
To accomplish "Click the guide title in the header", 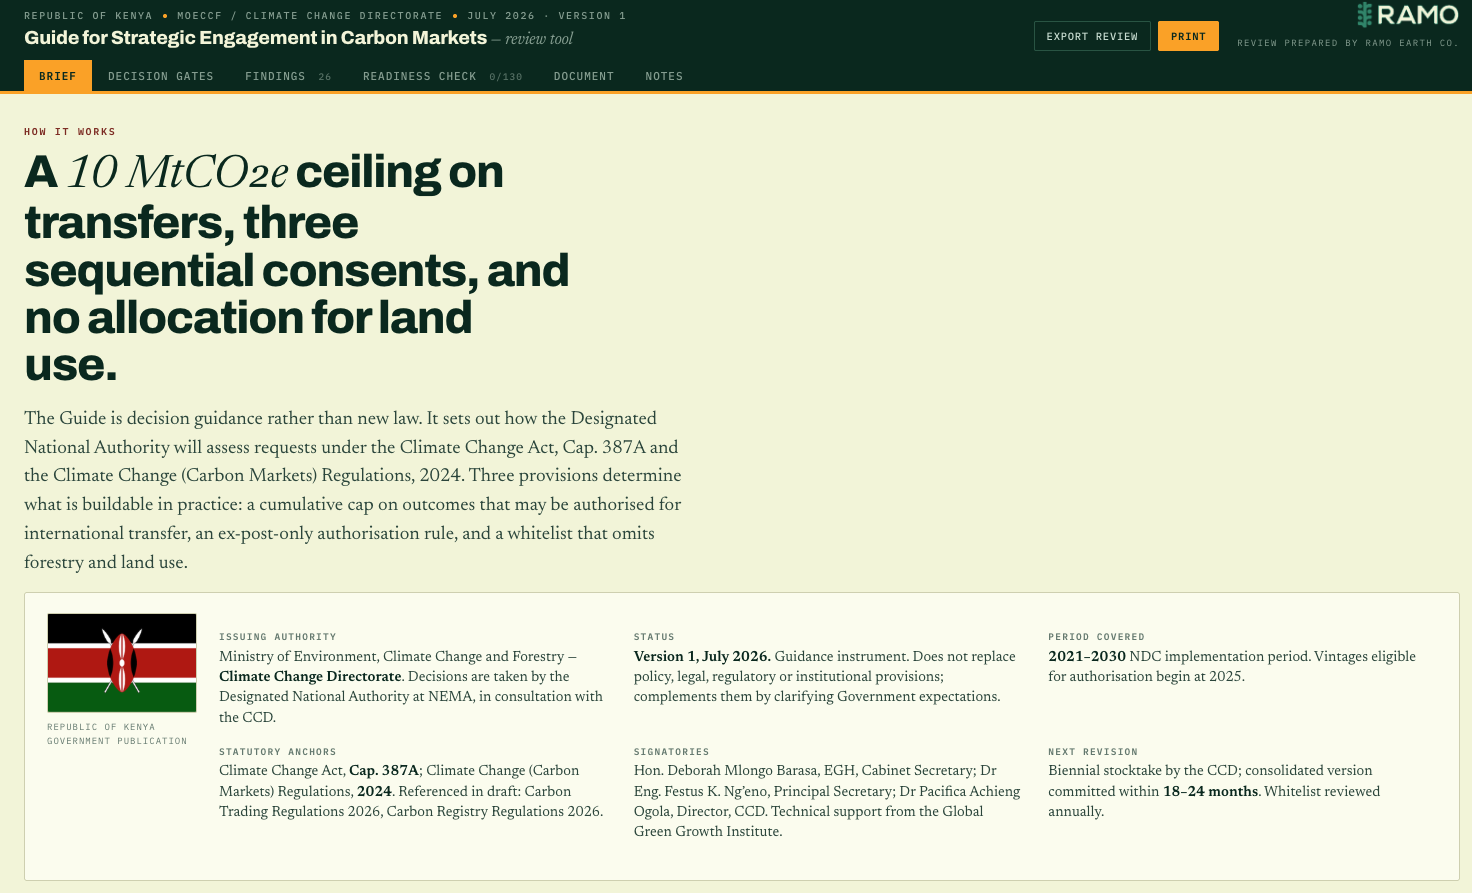I will click(256, 38).
